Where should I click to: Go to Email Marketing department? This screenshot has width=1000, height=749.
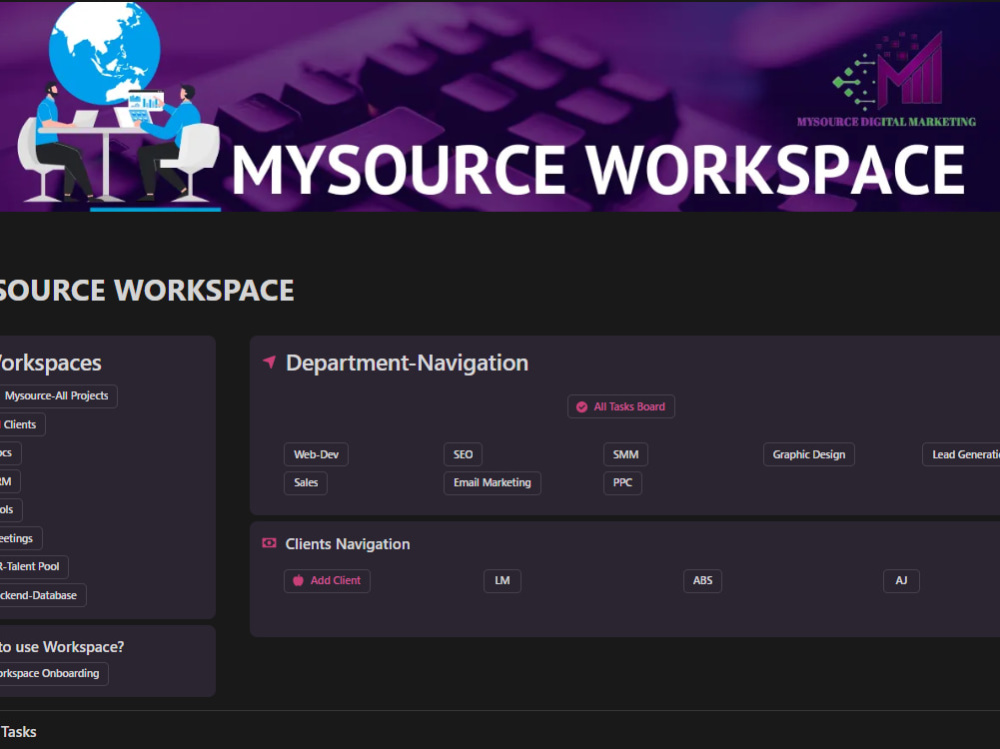(492, 483)
